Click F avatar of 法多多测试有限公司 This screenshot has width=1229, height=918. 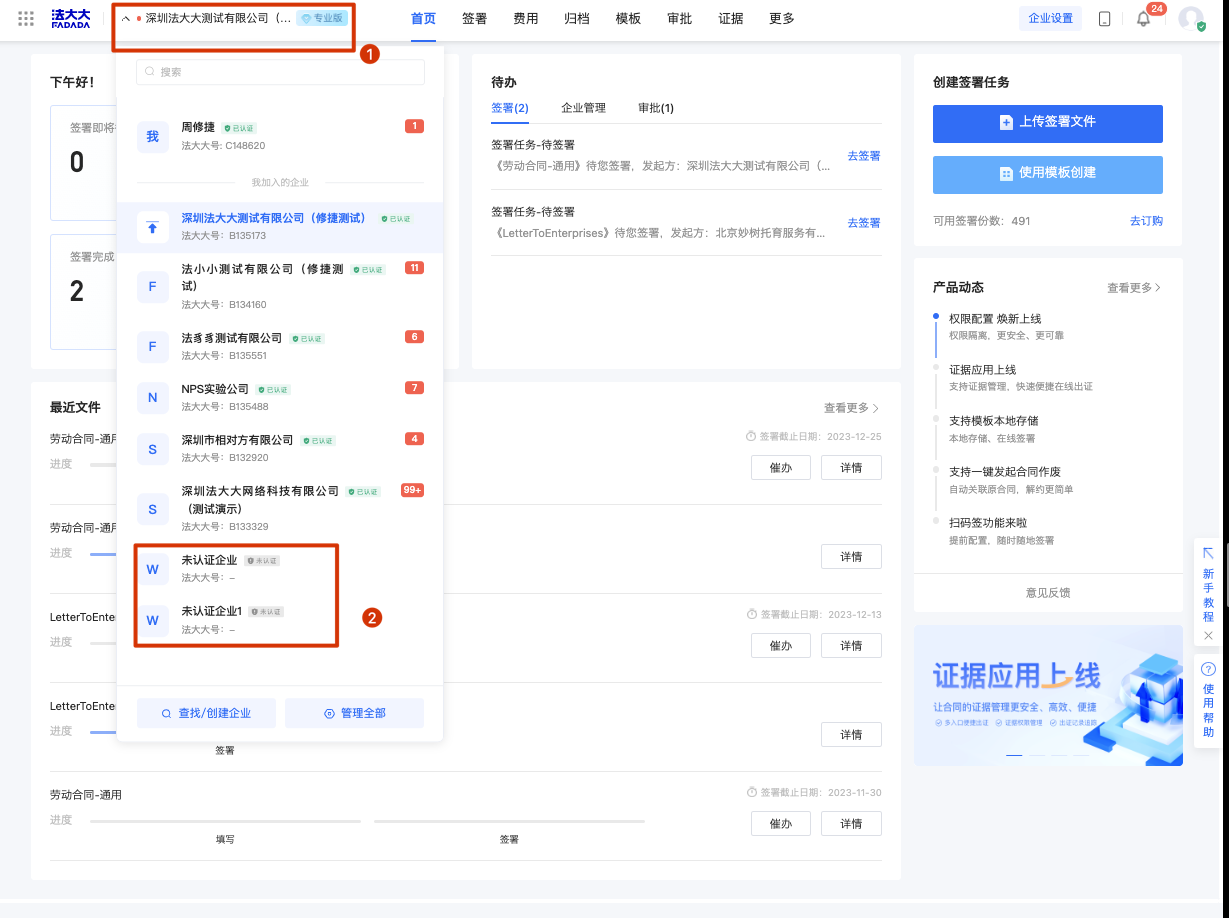(x=153, y=347)
